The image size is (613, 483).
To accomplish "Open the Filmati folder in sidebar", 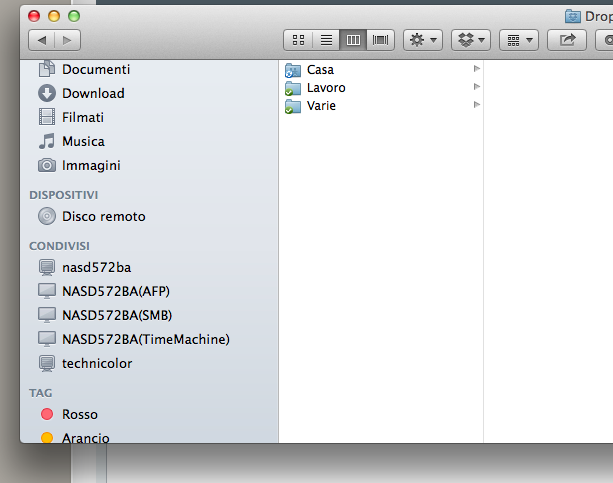I will pyautogui.click(x=82, y=117).
